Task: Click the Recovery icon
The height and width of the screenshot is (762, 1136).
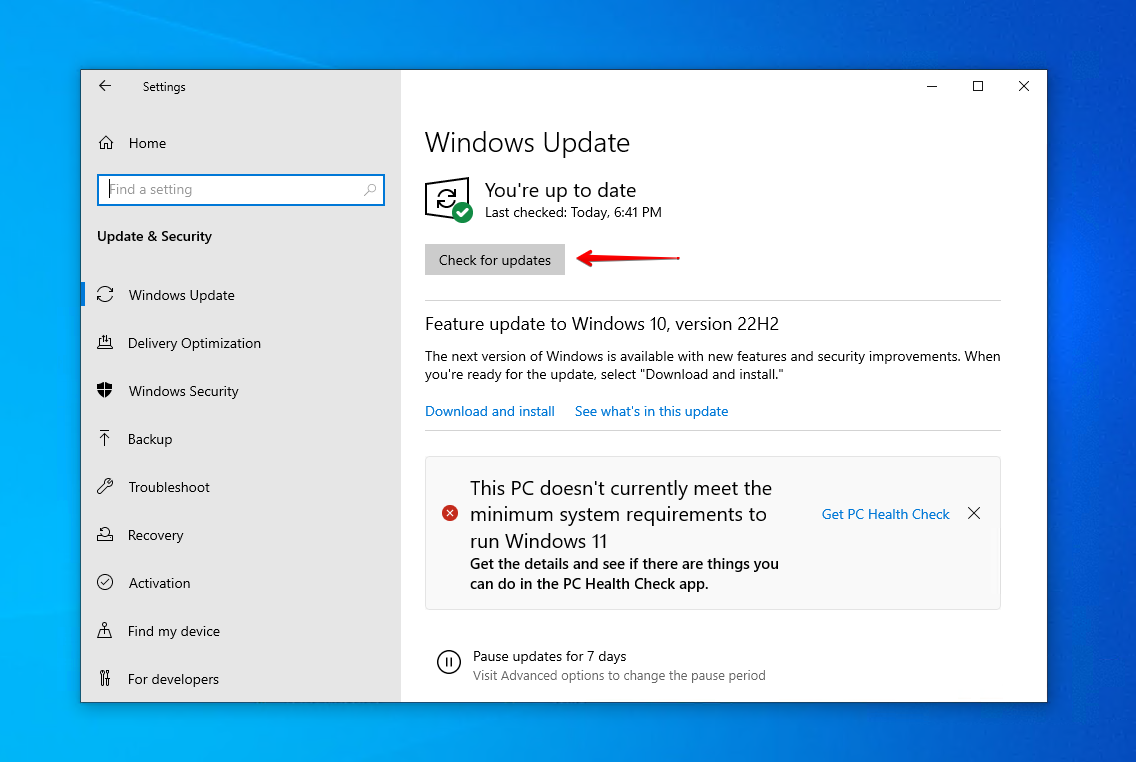Action: 105,535
